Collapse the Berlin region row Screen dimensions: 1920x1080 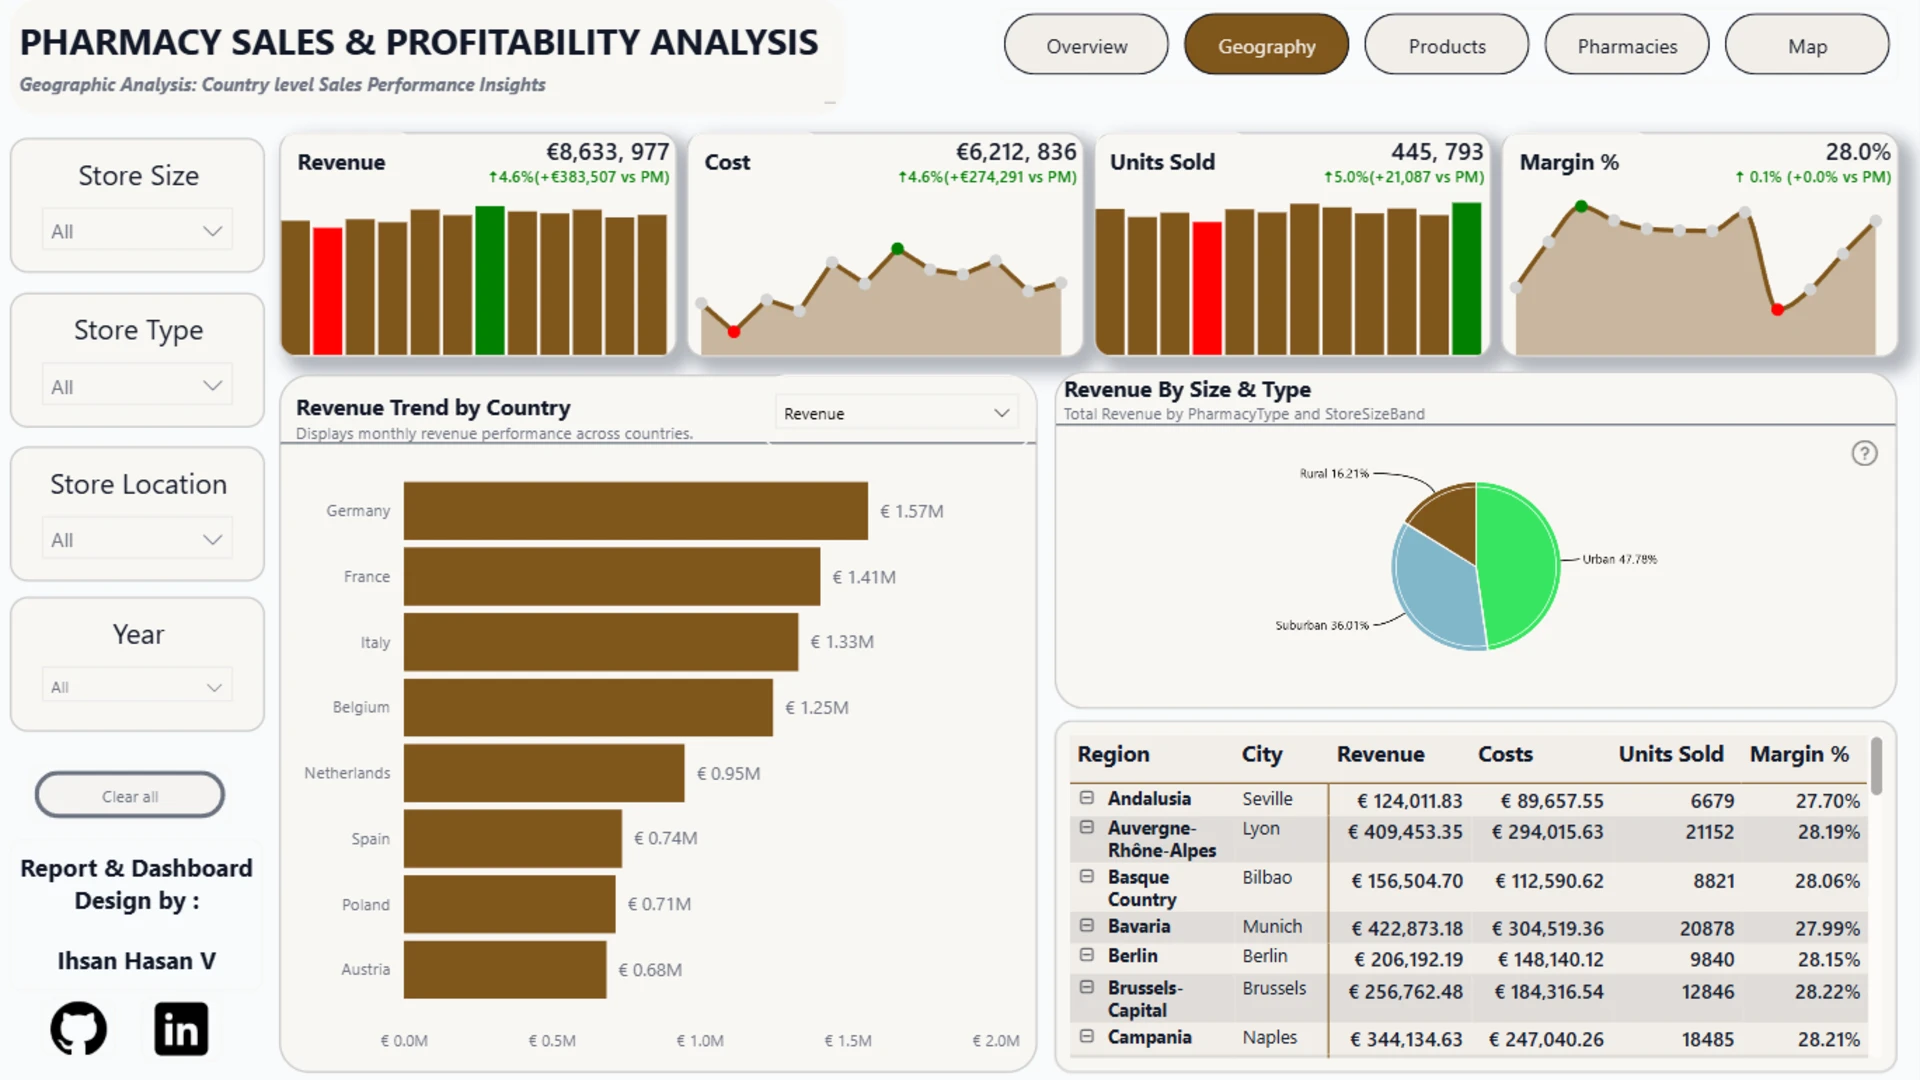pos(1087,956)
